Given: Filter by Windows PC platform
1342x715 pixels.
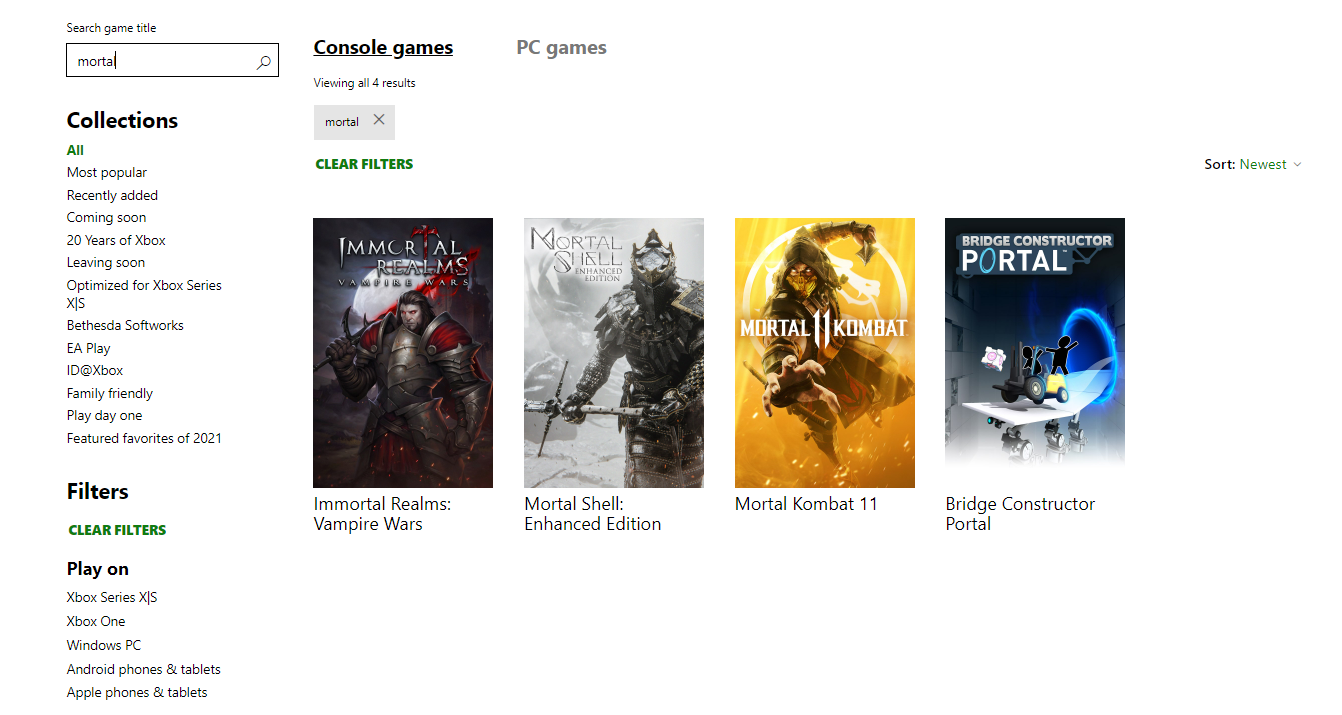Looking at the screenshot, I should click(104, 645).
